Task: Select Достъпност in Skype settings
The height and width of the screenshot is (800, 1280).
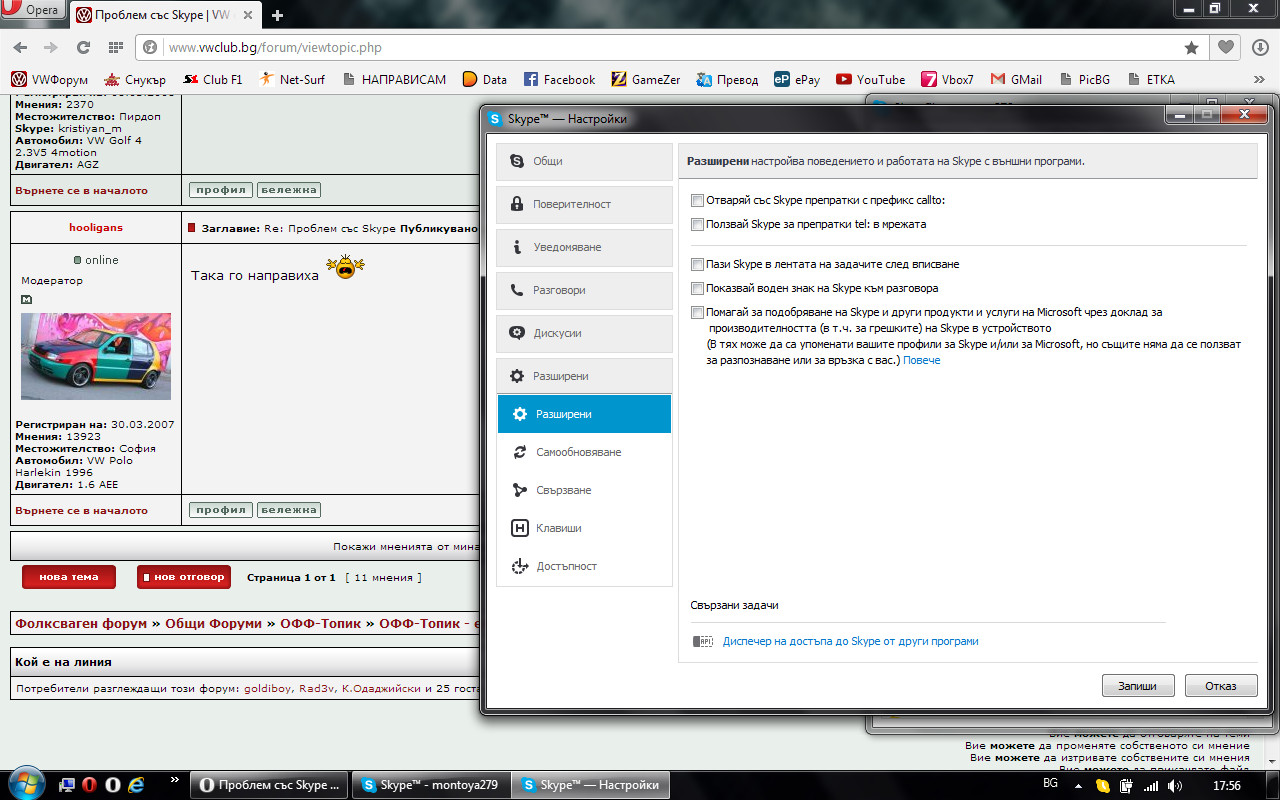Action: click(x=585, y=566)
